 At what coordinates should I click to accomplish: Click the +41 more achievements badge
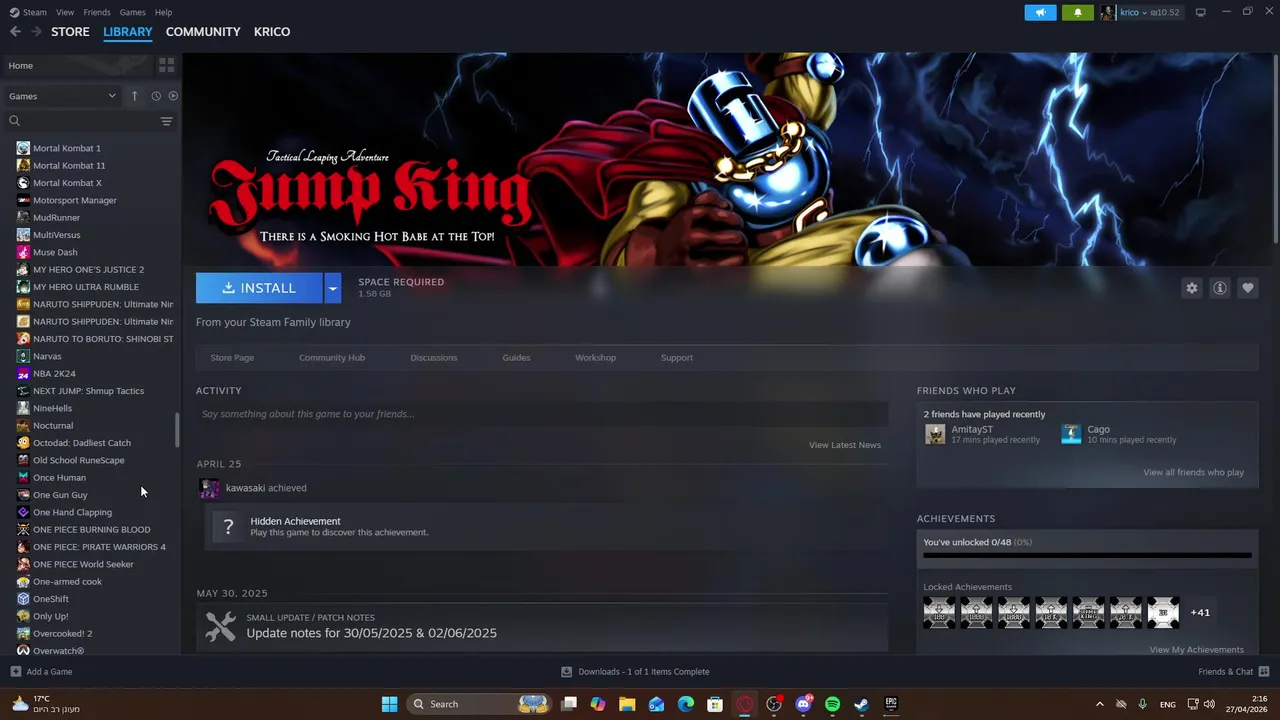coord(1200,612)
